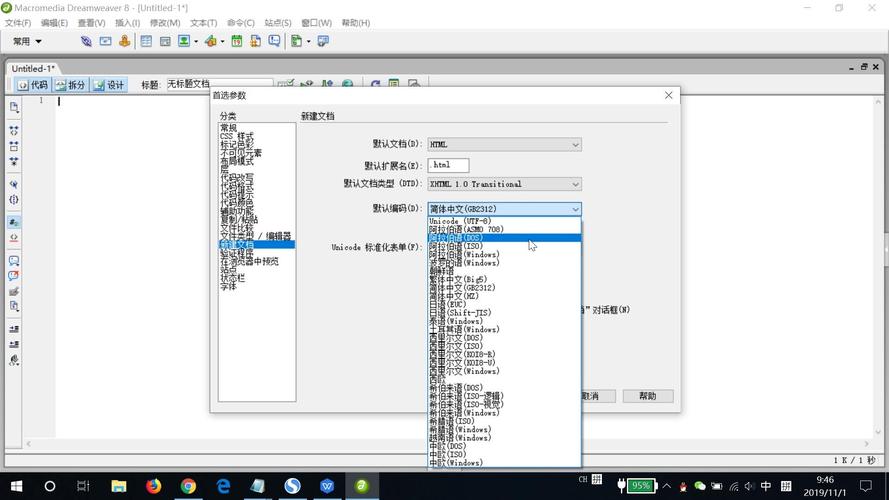889x500 pixels.
Task: Select 字体 category in preferences list
Action: (x=256, y=286)
